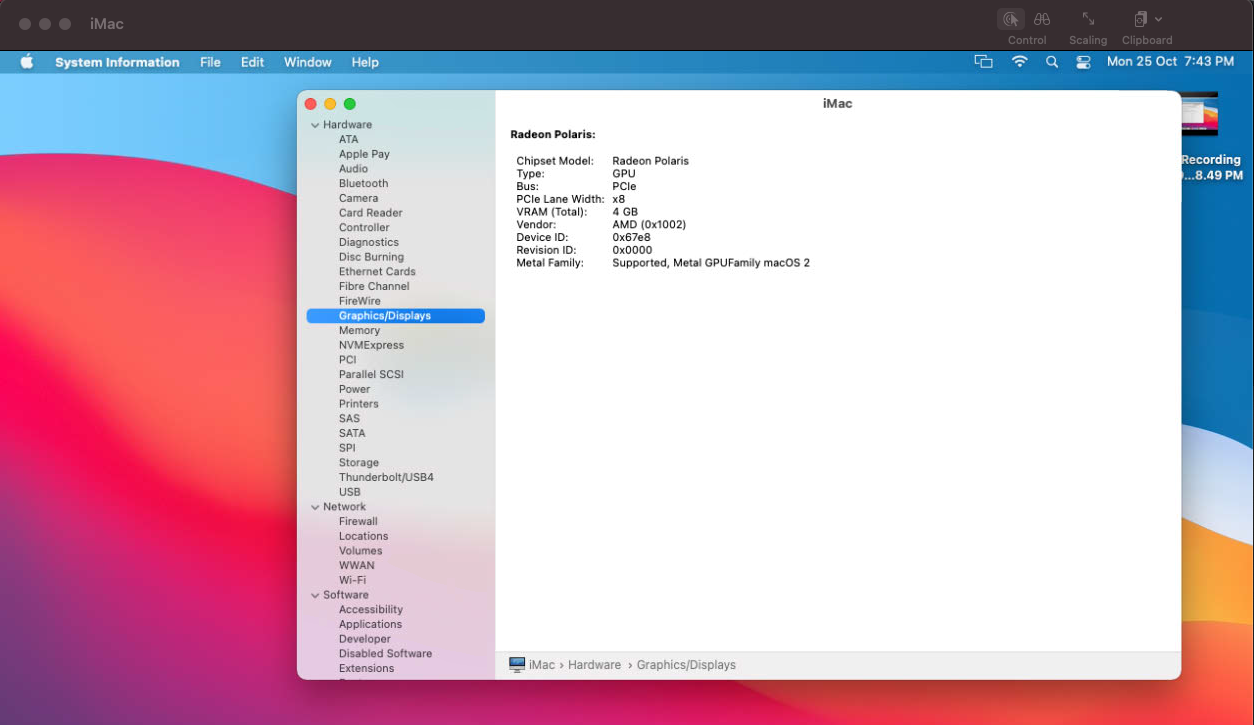This screenshot has width=1254, height=725.
Task: Select PCI in the sidebar
Action: click(x=347, y=360)
